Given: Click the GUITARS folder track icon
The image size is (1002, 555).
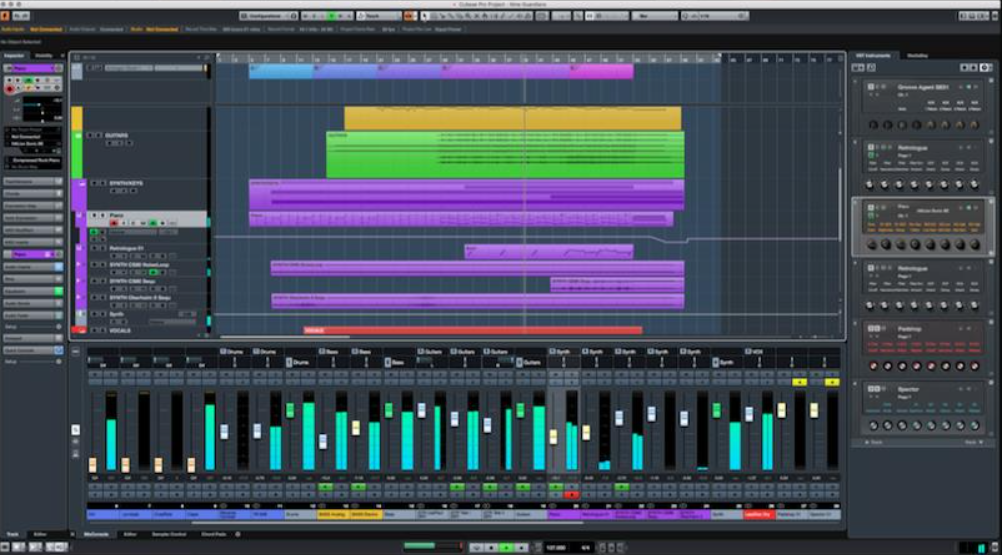Looking at the screenshot, I should [x=78, y=135].
